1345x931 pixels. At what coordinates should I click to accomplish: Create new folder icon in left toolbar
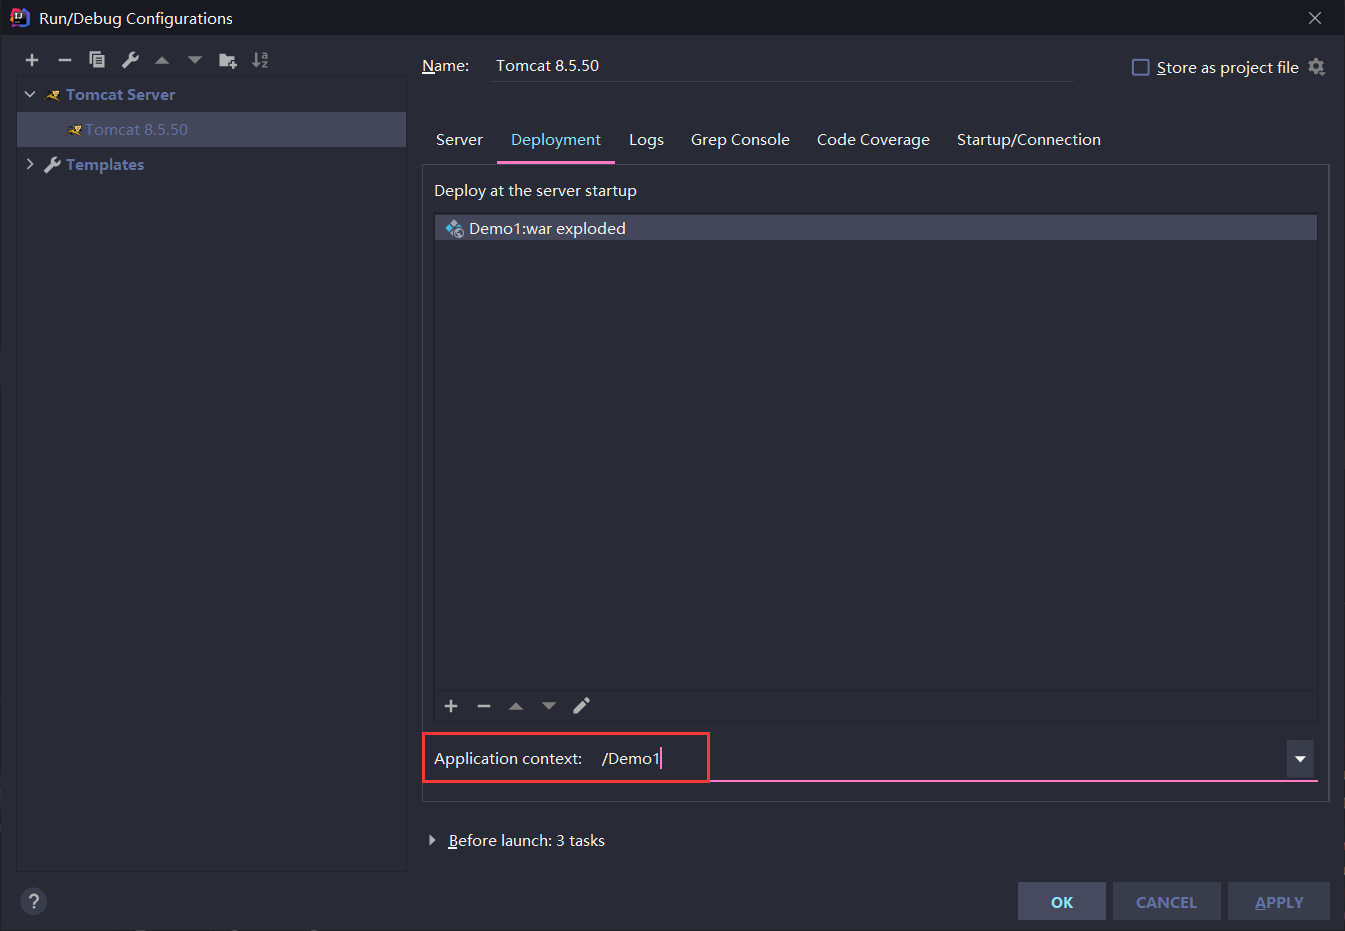[228, 60]
